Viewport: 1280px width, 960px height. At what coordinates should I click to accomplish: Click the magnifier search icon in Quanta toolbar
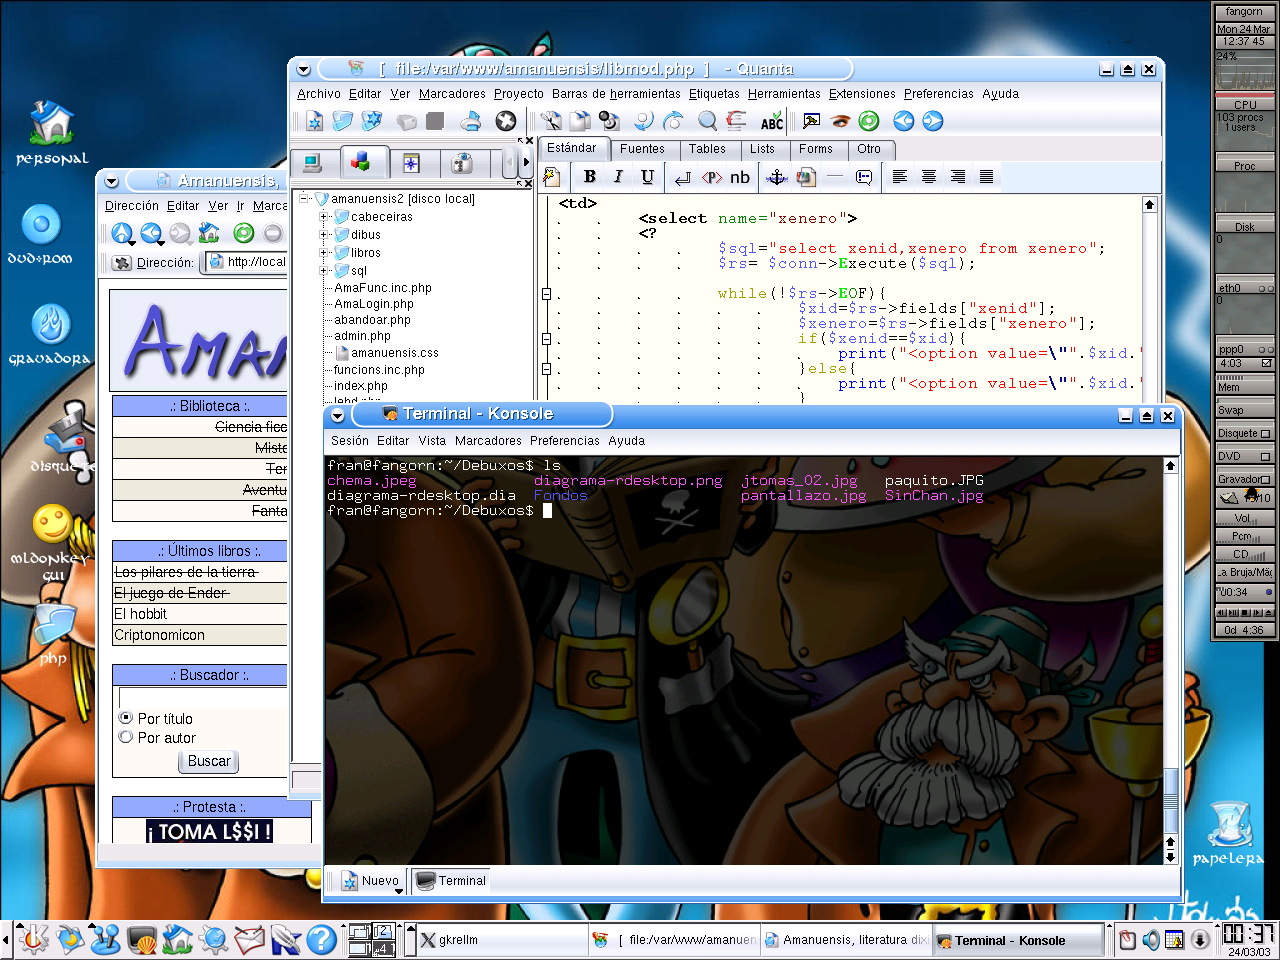pos(707,121)
